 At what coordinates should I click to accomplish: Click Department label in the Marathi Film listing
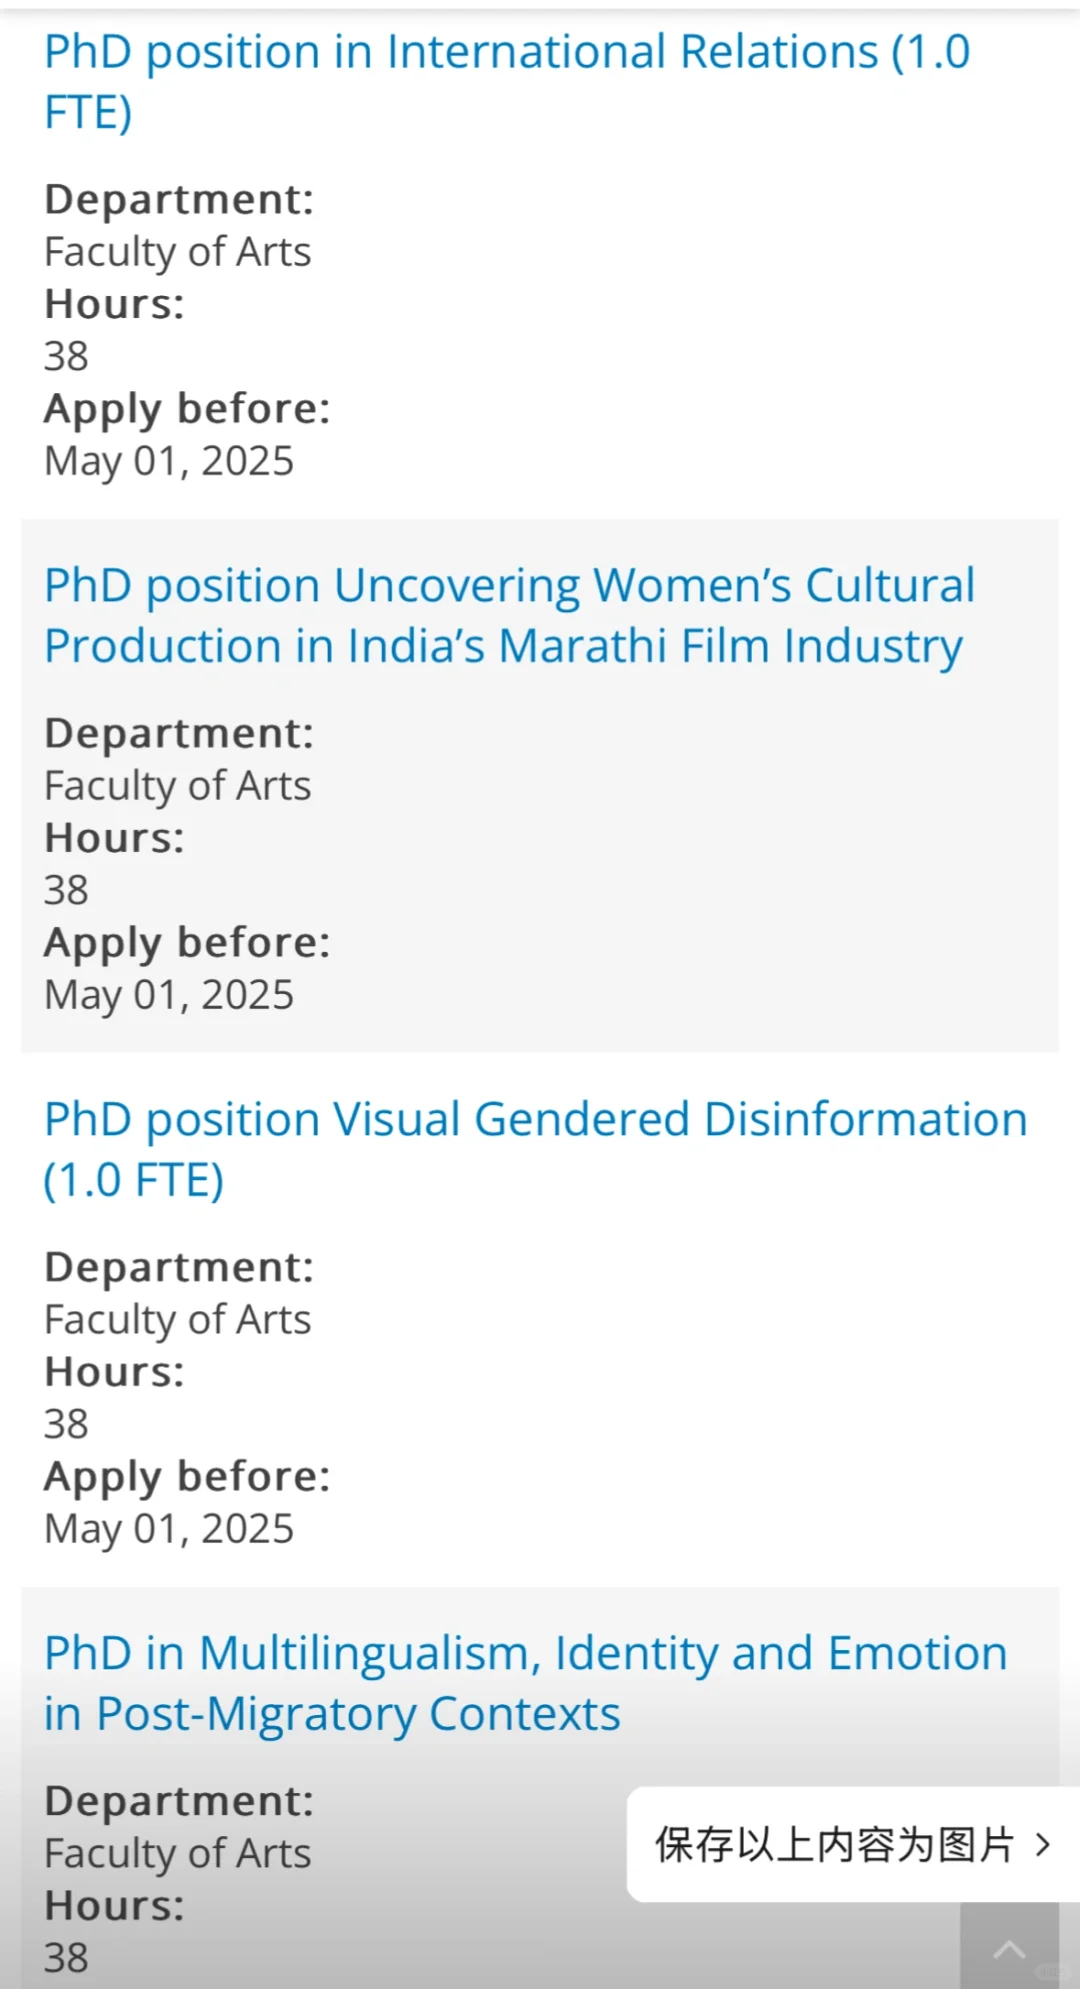(x=179, y=733)
